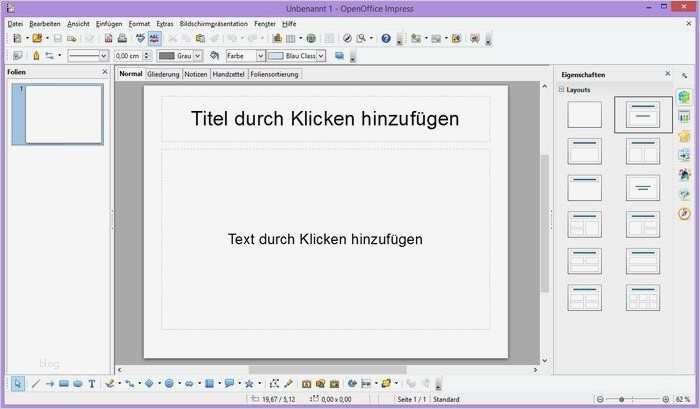700x409 pixels.
Task: Select slide 1 thumbnail in Folien panel
Action: point(58,114)
